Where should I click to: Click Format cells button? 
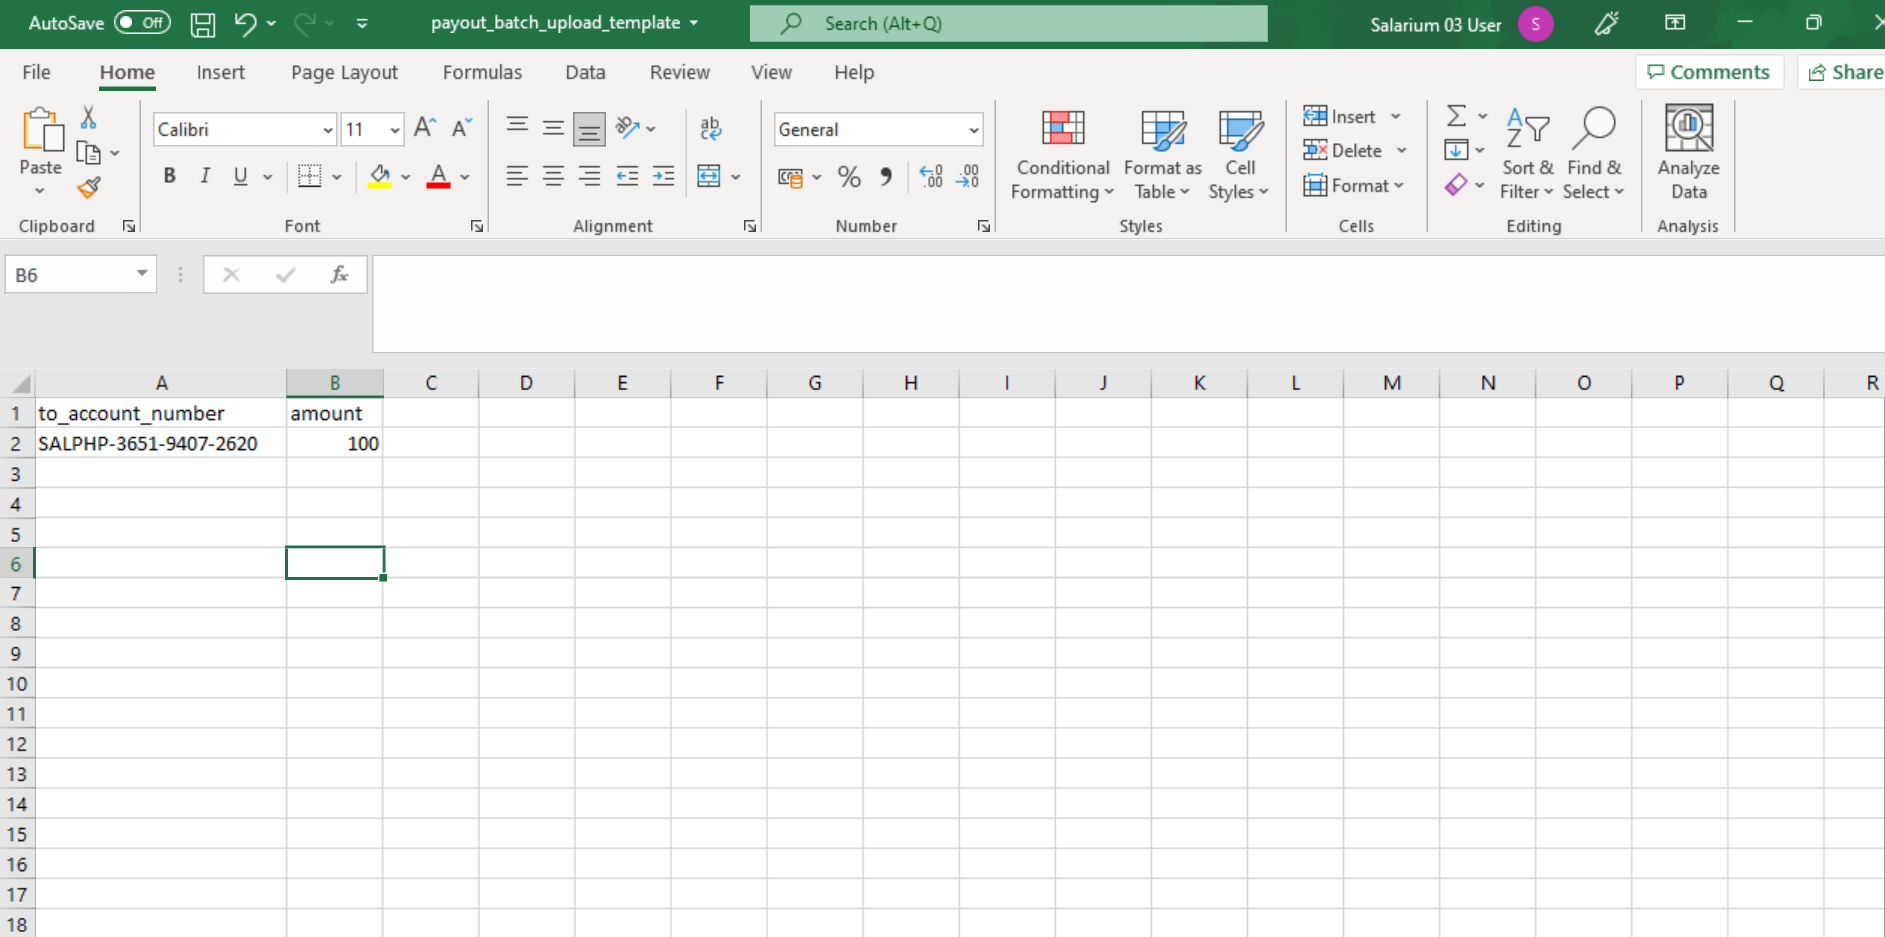[x=1354, y=185]
